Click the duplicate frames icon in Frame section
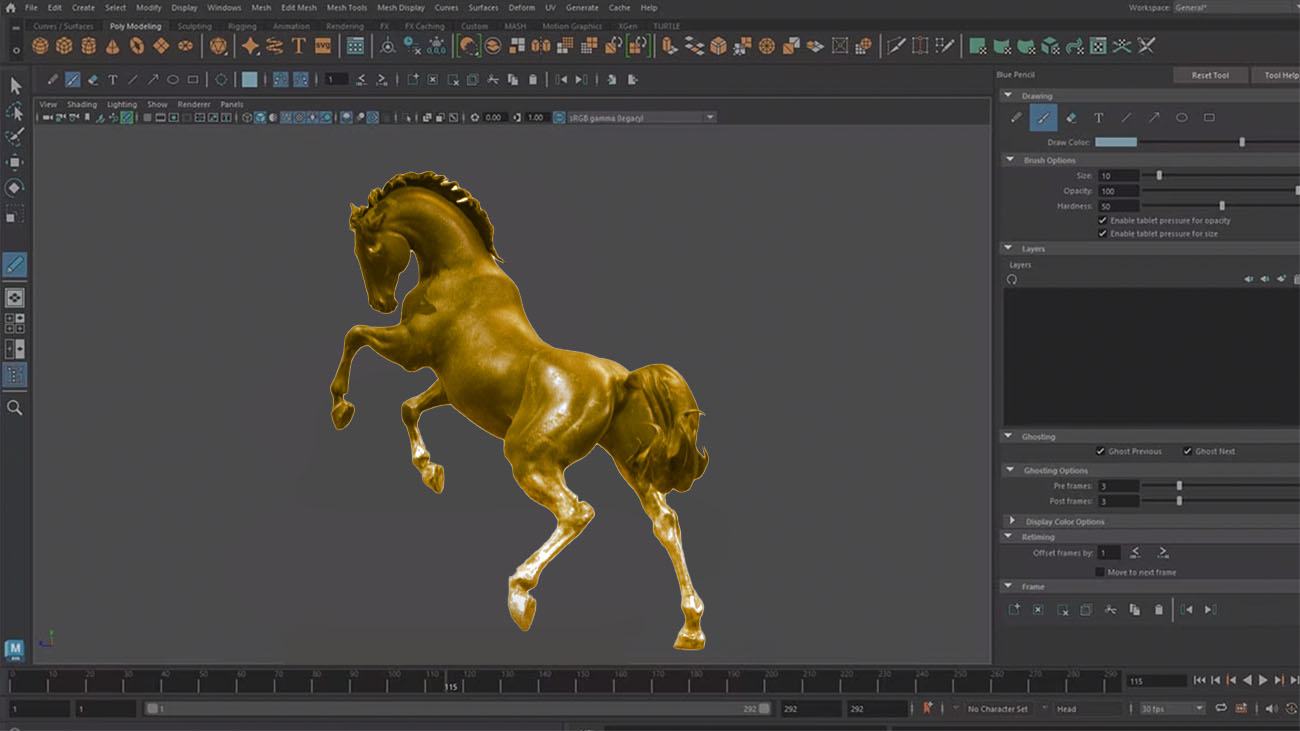 pyautogui.click(x=1134, y=609)
